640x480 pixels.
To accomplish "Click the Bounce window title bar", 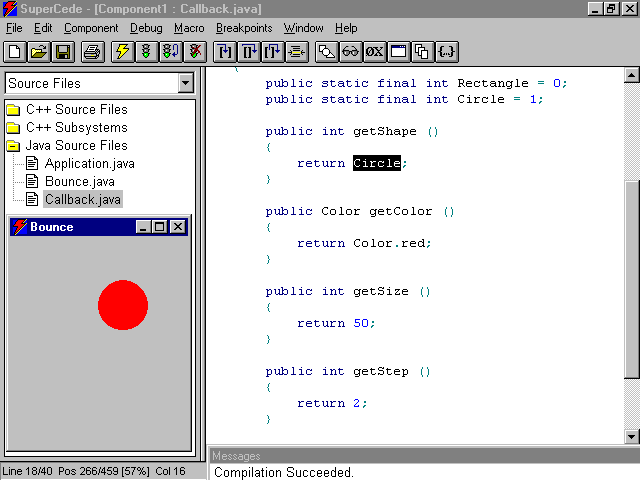I will pyautogui.click(x=99, y=227).
